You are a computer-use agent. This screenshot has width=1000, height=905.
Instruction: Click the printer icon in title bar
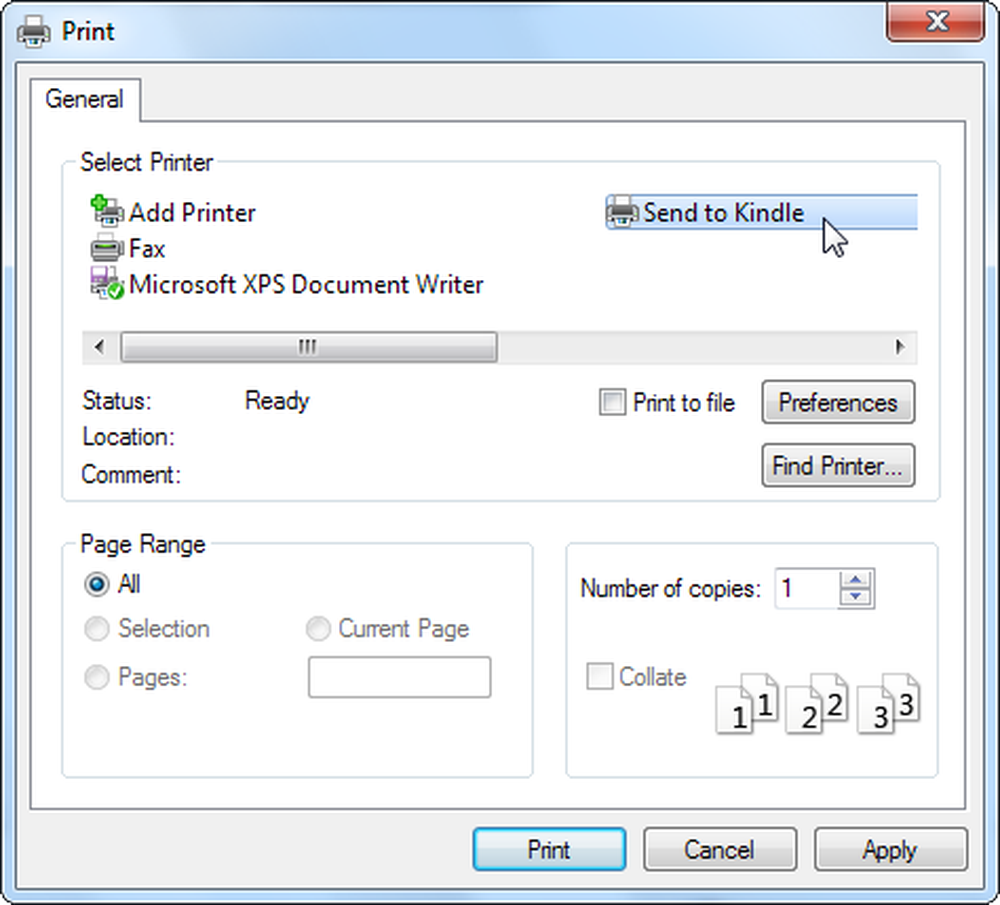(x=34, y=31)
